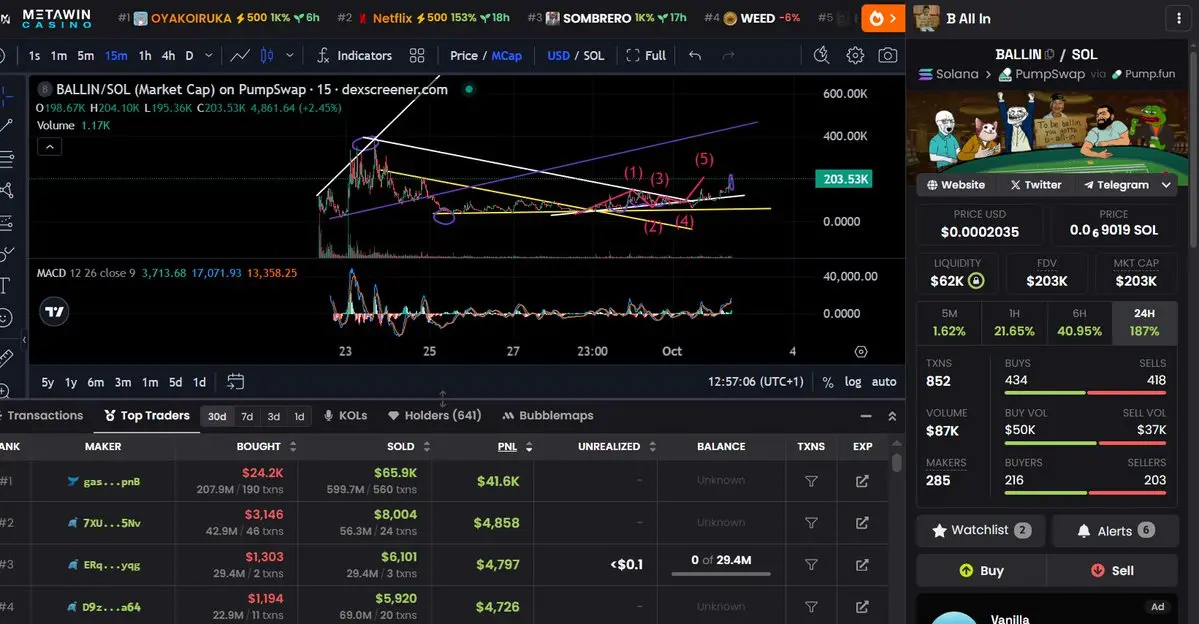Toggle percent scale on chart

pos(827,382)
